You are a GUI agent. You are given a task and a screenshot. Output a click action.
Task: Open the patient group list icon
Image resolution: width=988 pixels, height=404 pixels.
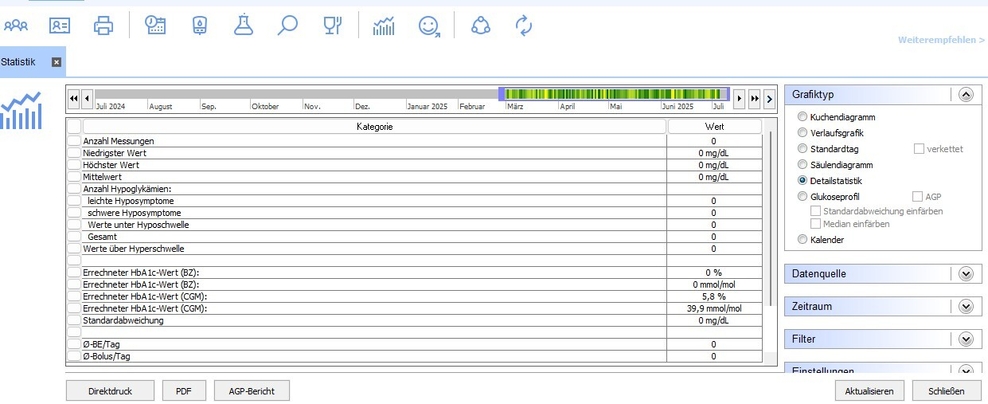[16, 26]
